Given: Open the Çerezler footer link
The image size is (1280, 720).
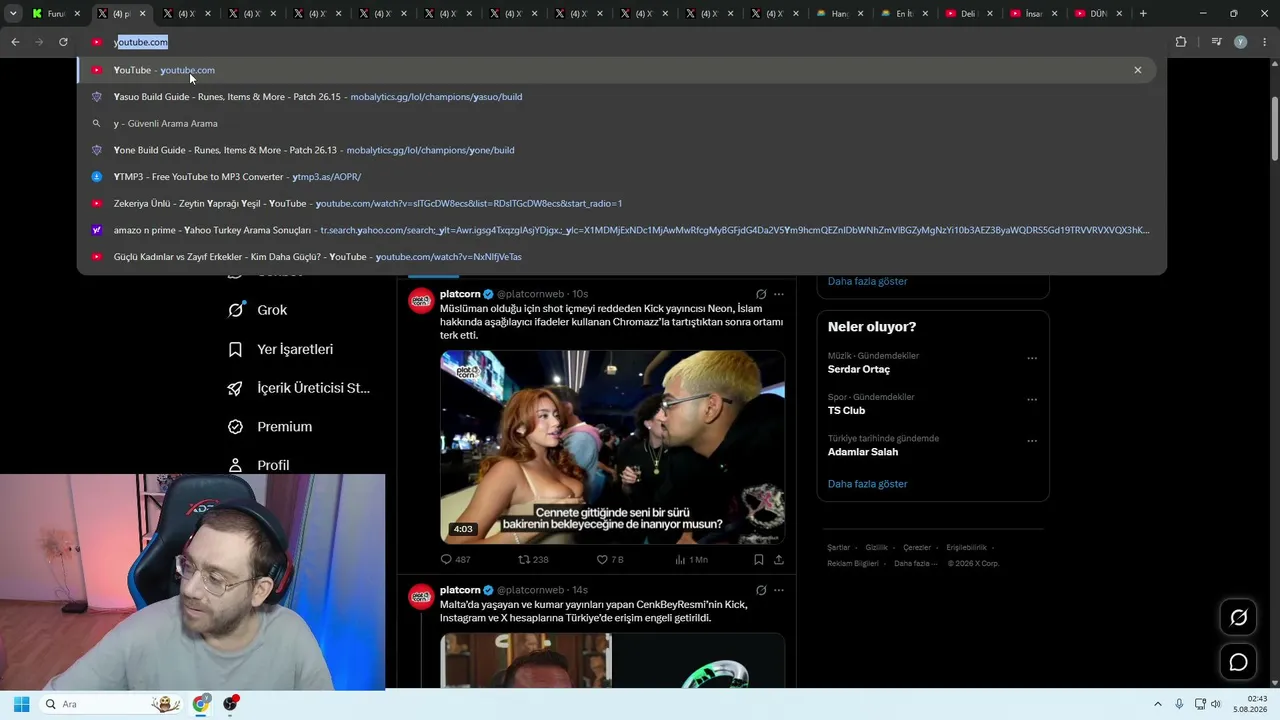Looking at the screenshot, I should pyautogui.click(x=916, y=548).
